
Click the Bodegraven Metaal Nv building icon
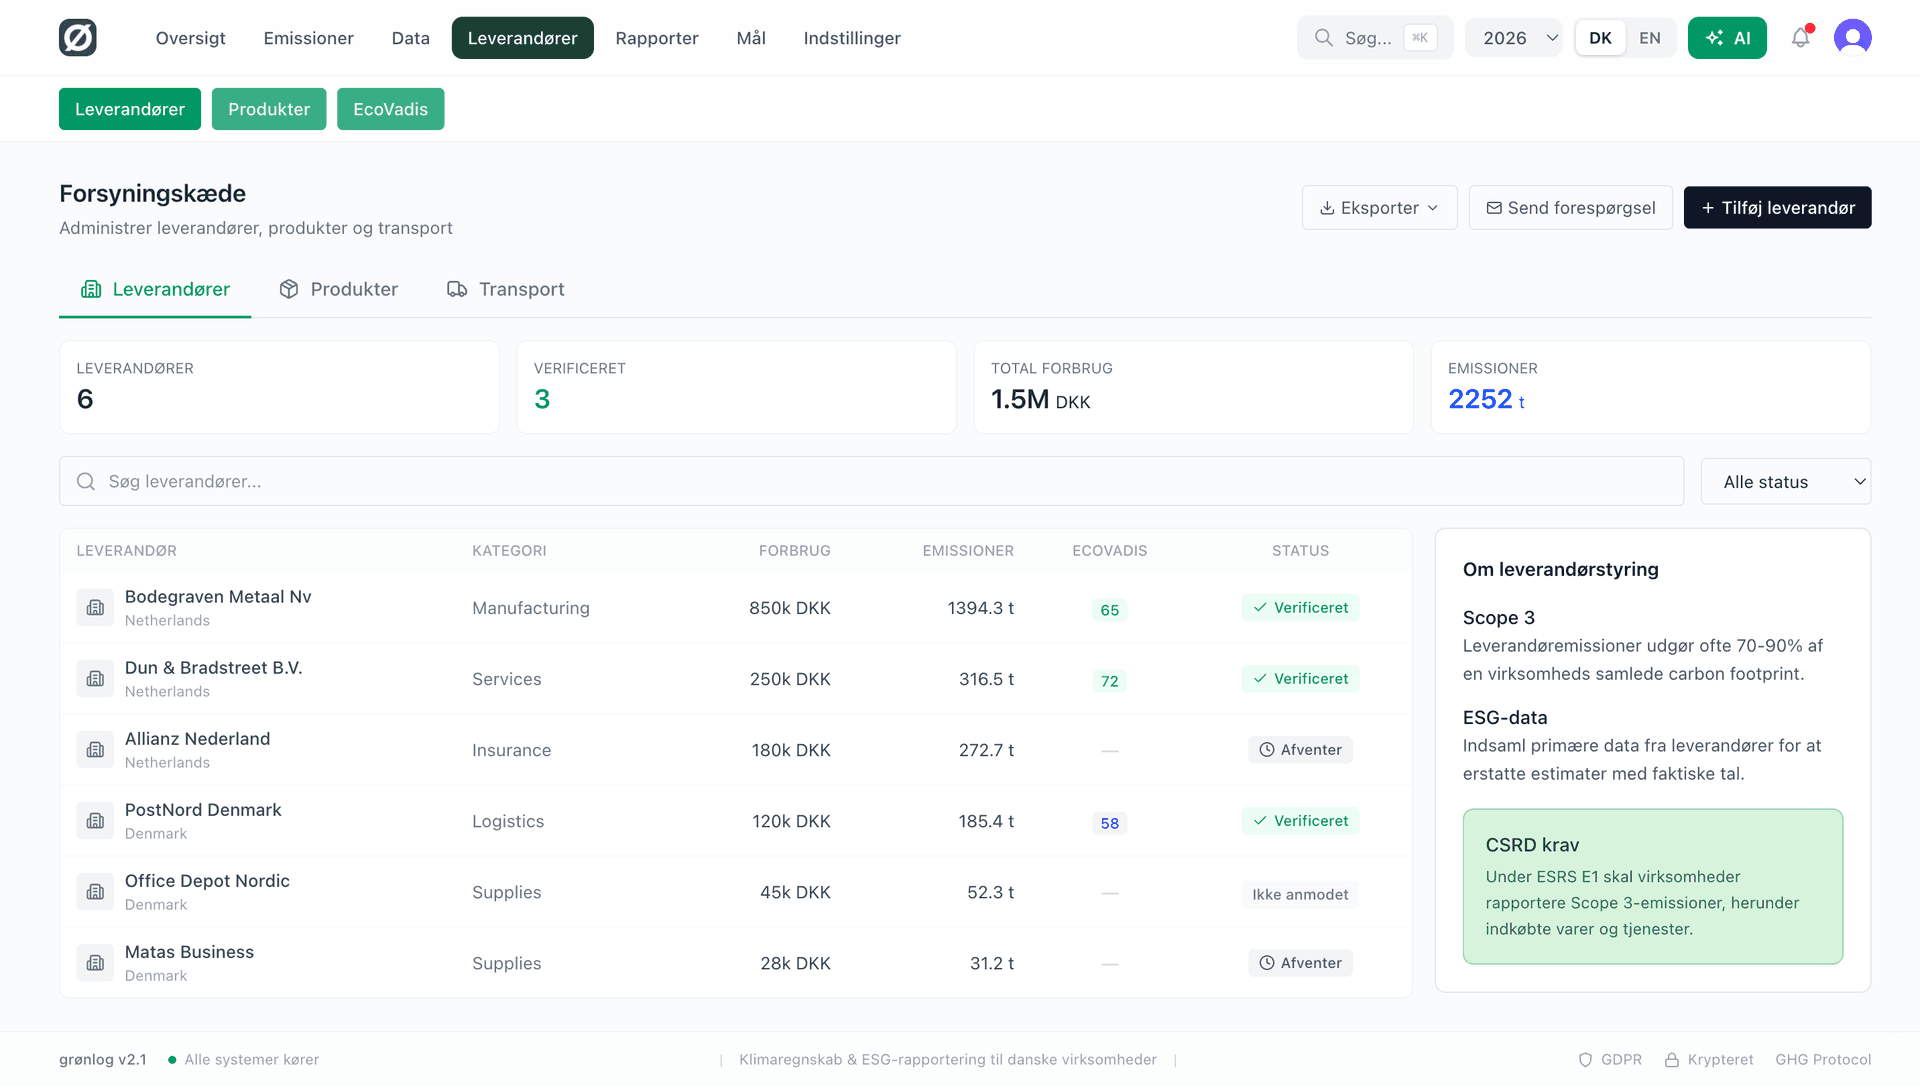(x=95, y=608)
